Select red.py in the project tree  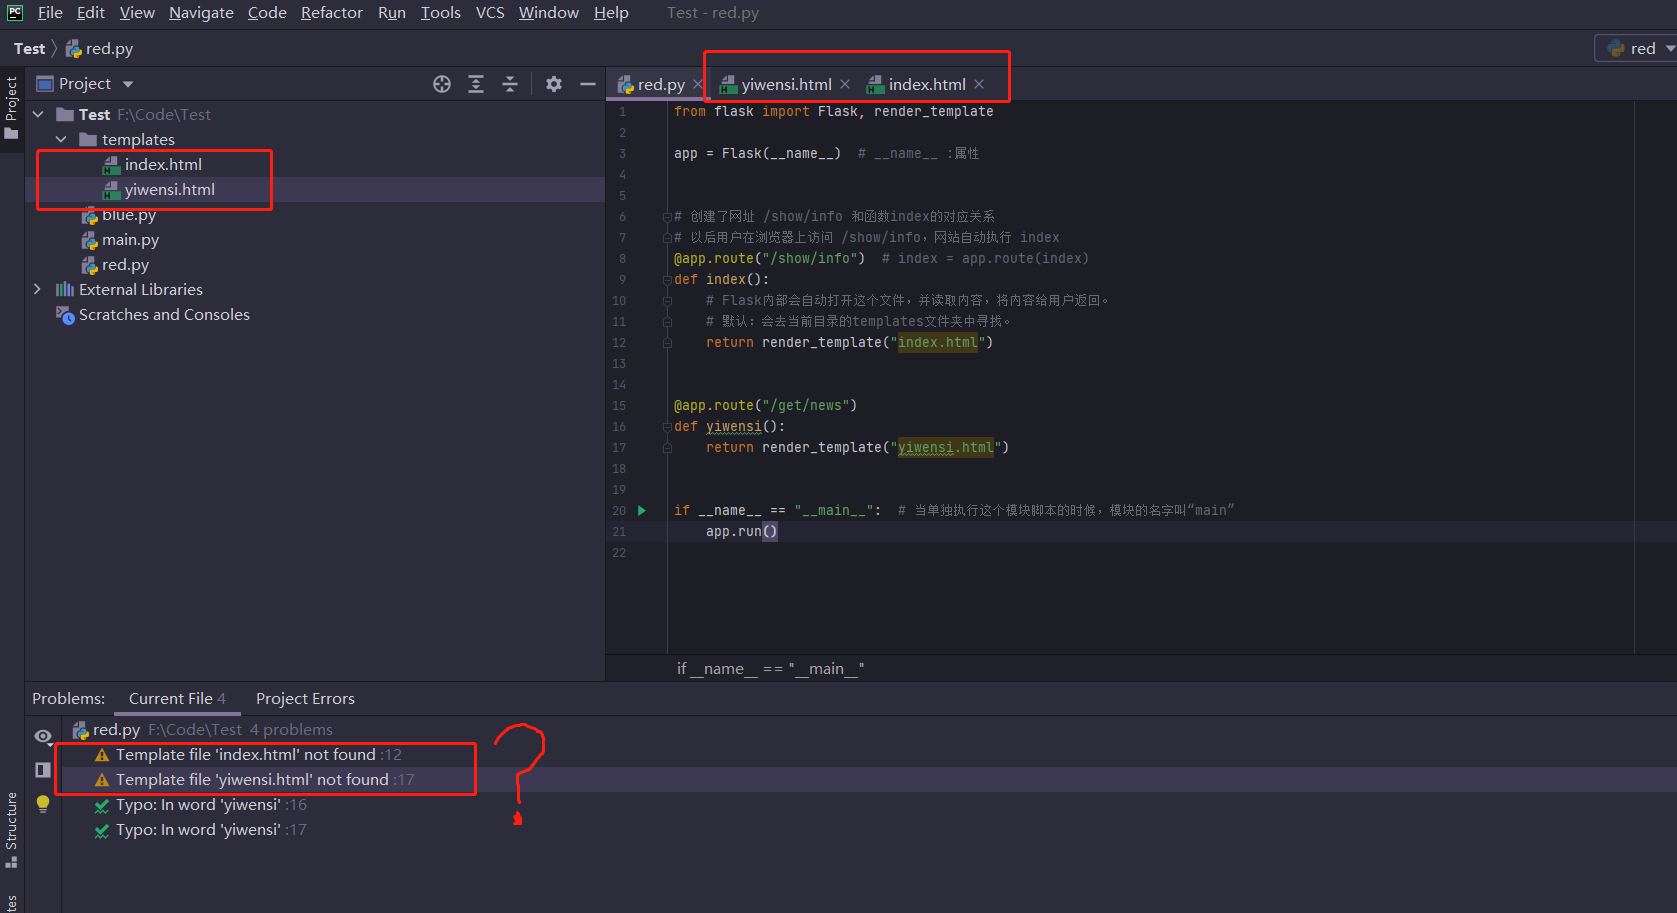pos(125,265)
